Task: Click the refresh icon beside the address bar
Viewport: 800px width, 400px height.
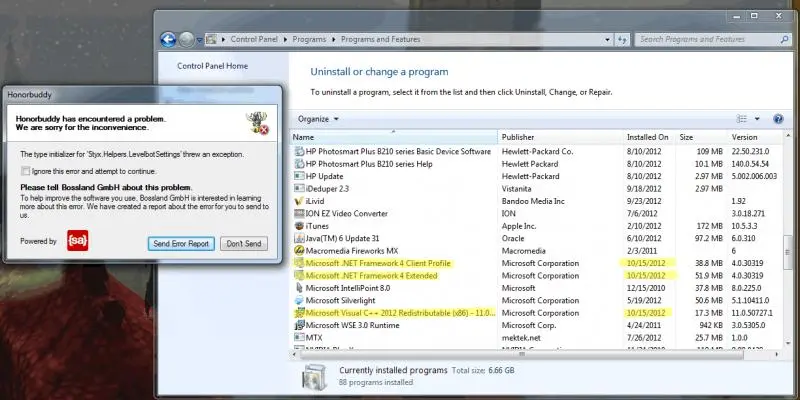Action: point(622,39)
